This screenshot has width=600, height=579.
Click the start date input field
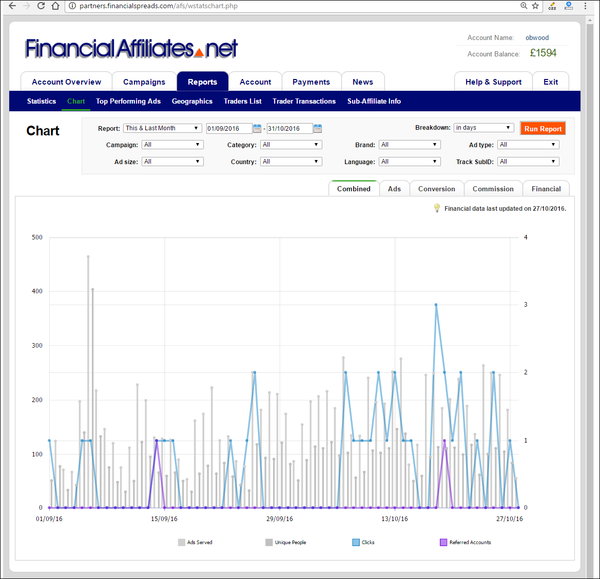click(228, 128)
